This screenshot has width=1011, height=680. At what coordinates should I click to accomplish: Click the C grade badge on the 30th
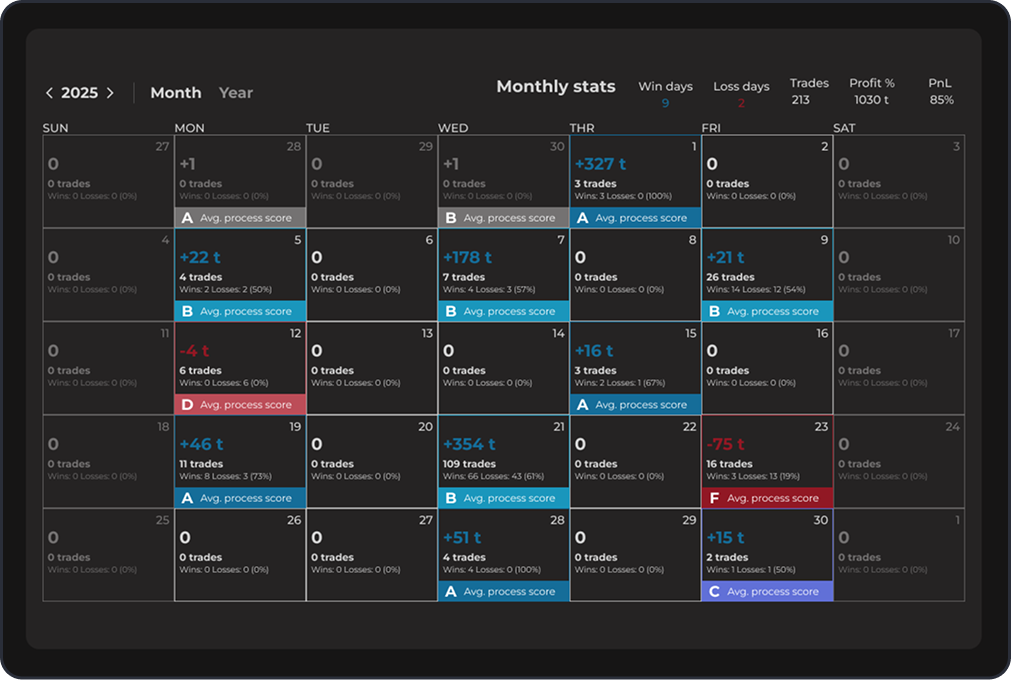point(713,592)
